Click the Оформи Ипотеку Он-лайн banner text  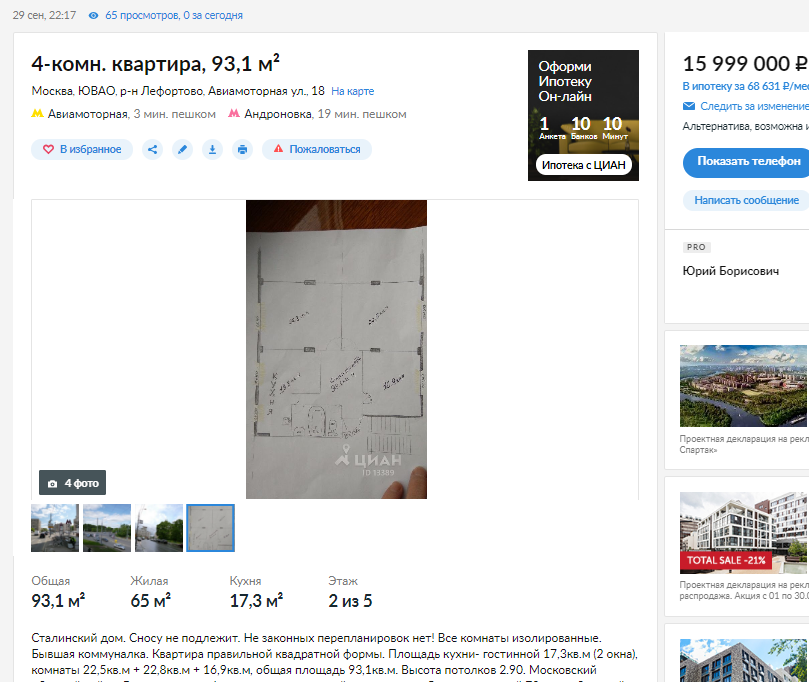pyautogui.click(x=565, y=82)
